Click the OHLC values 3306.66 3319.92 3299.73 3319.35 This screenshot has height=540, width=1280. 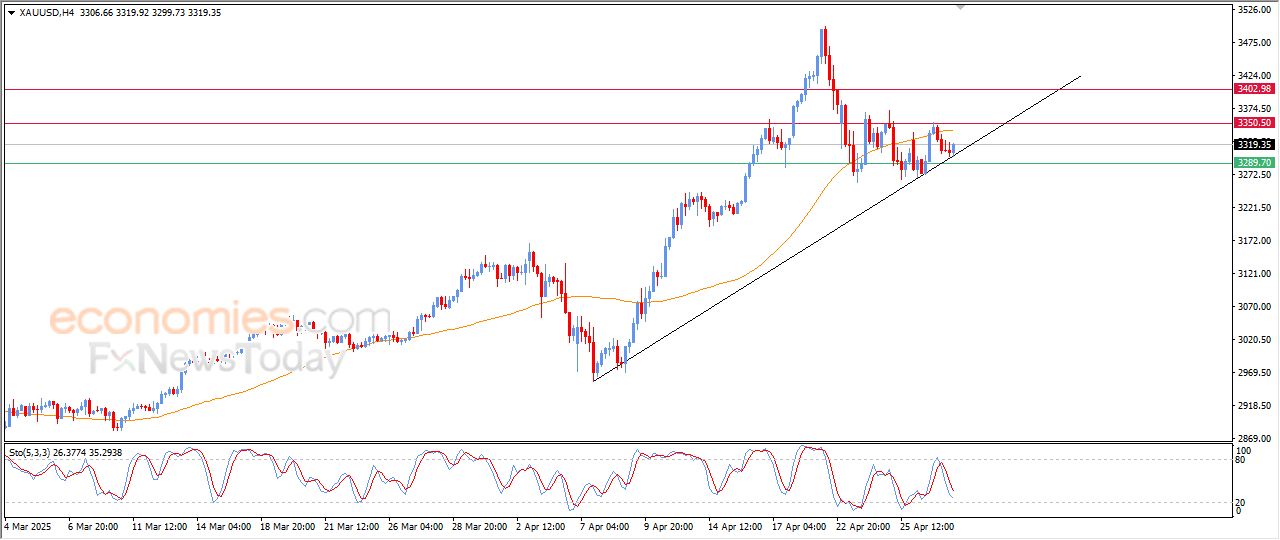tap(151, 13)
